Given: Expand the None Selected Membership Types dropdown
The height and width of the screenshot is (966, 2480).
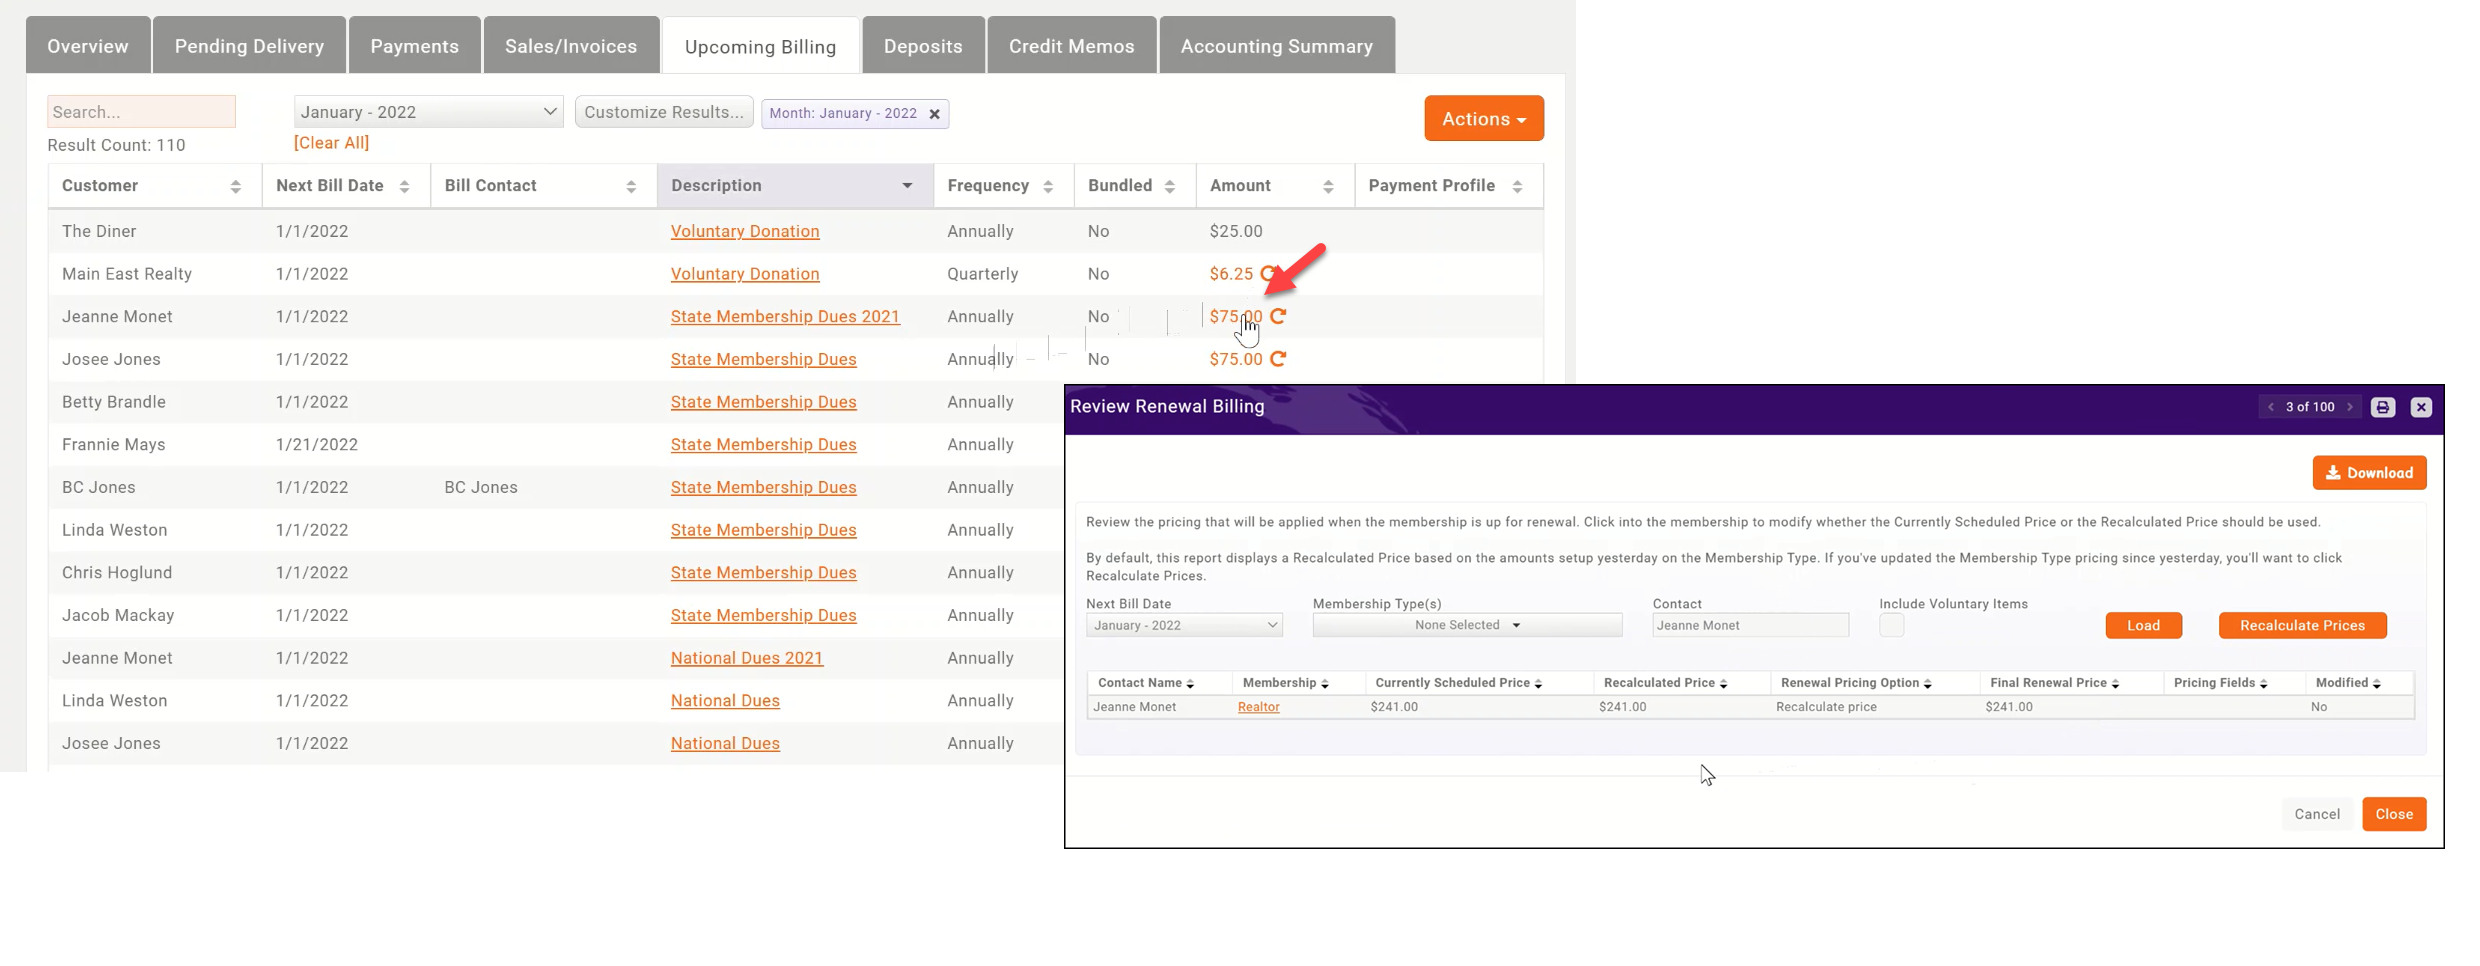Looking at the screenshot, I should pos(1465,624).
